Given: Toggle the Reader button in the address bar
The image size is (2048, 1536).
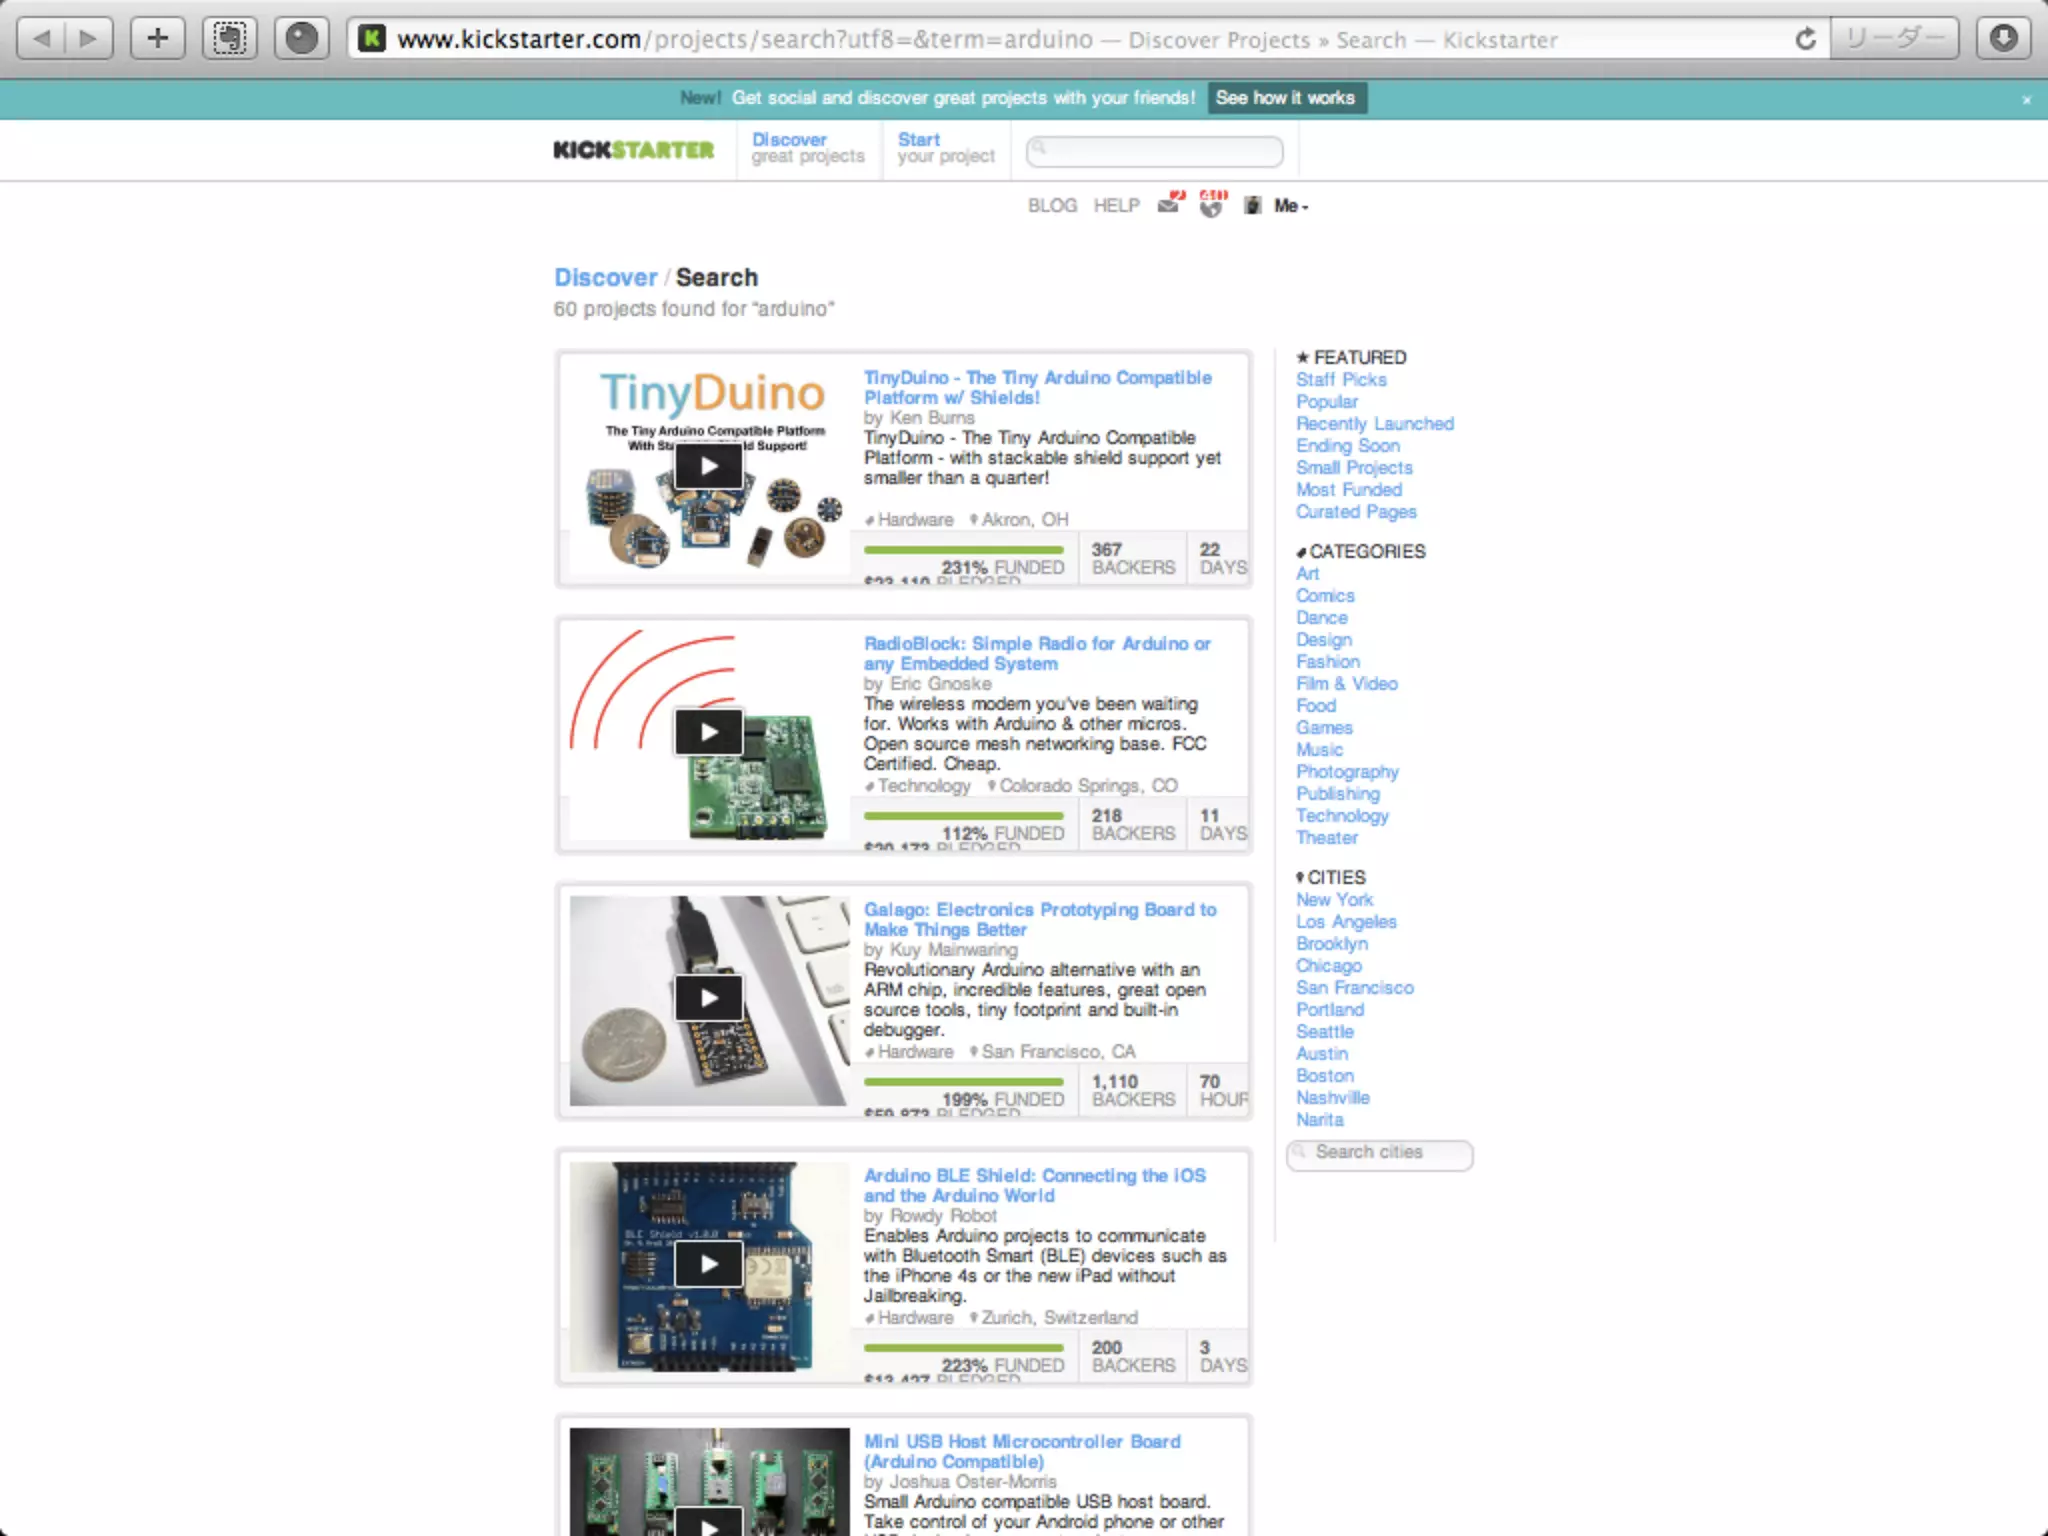Looking at the screenshot, I should [x=1893, y=39].
